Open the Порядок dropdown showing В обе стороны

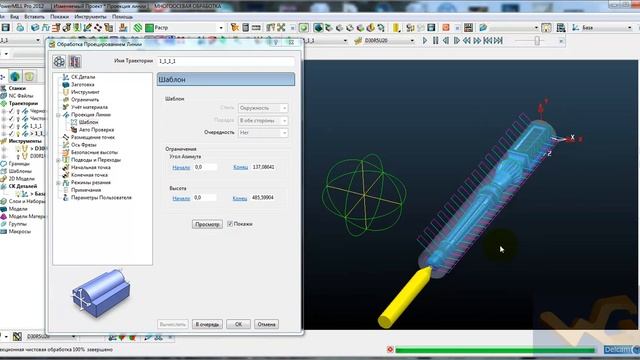click(263, 120)
